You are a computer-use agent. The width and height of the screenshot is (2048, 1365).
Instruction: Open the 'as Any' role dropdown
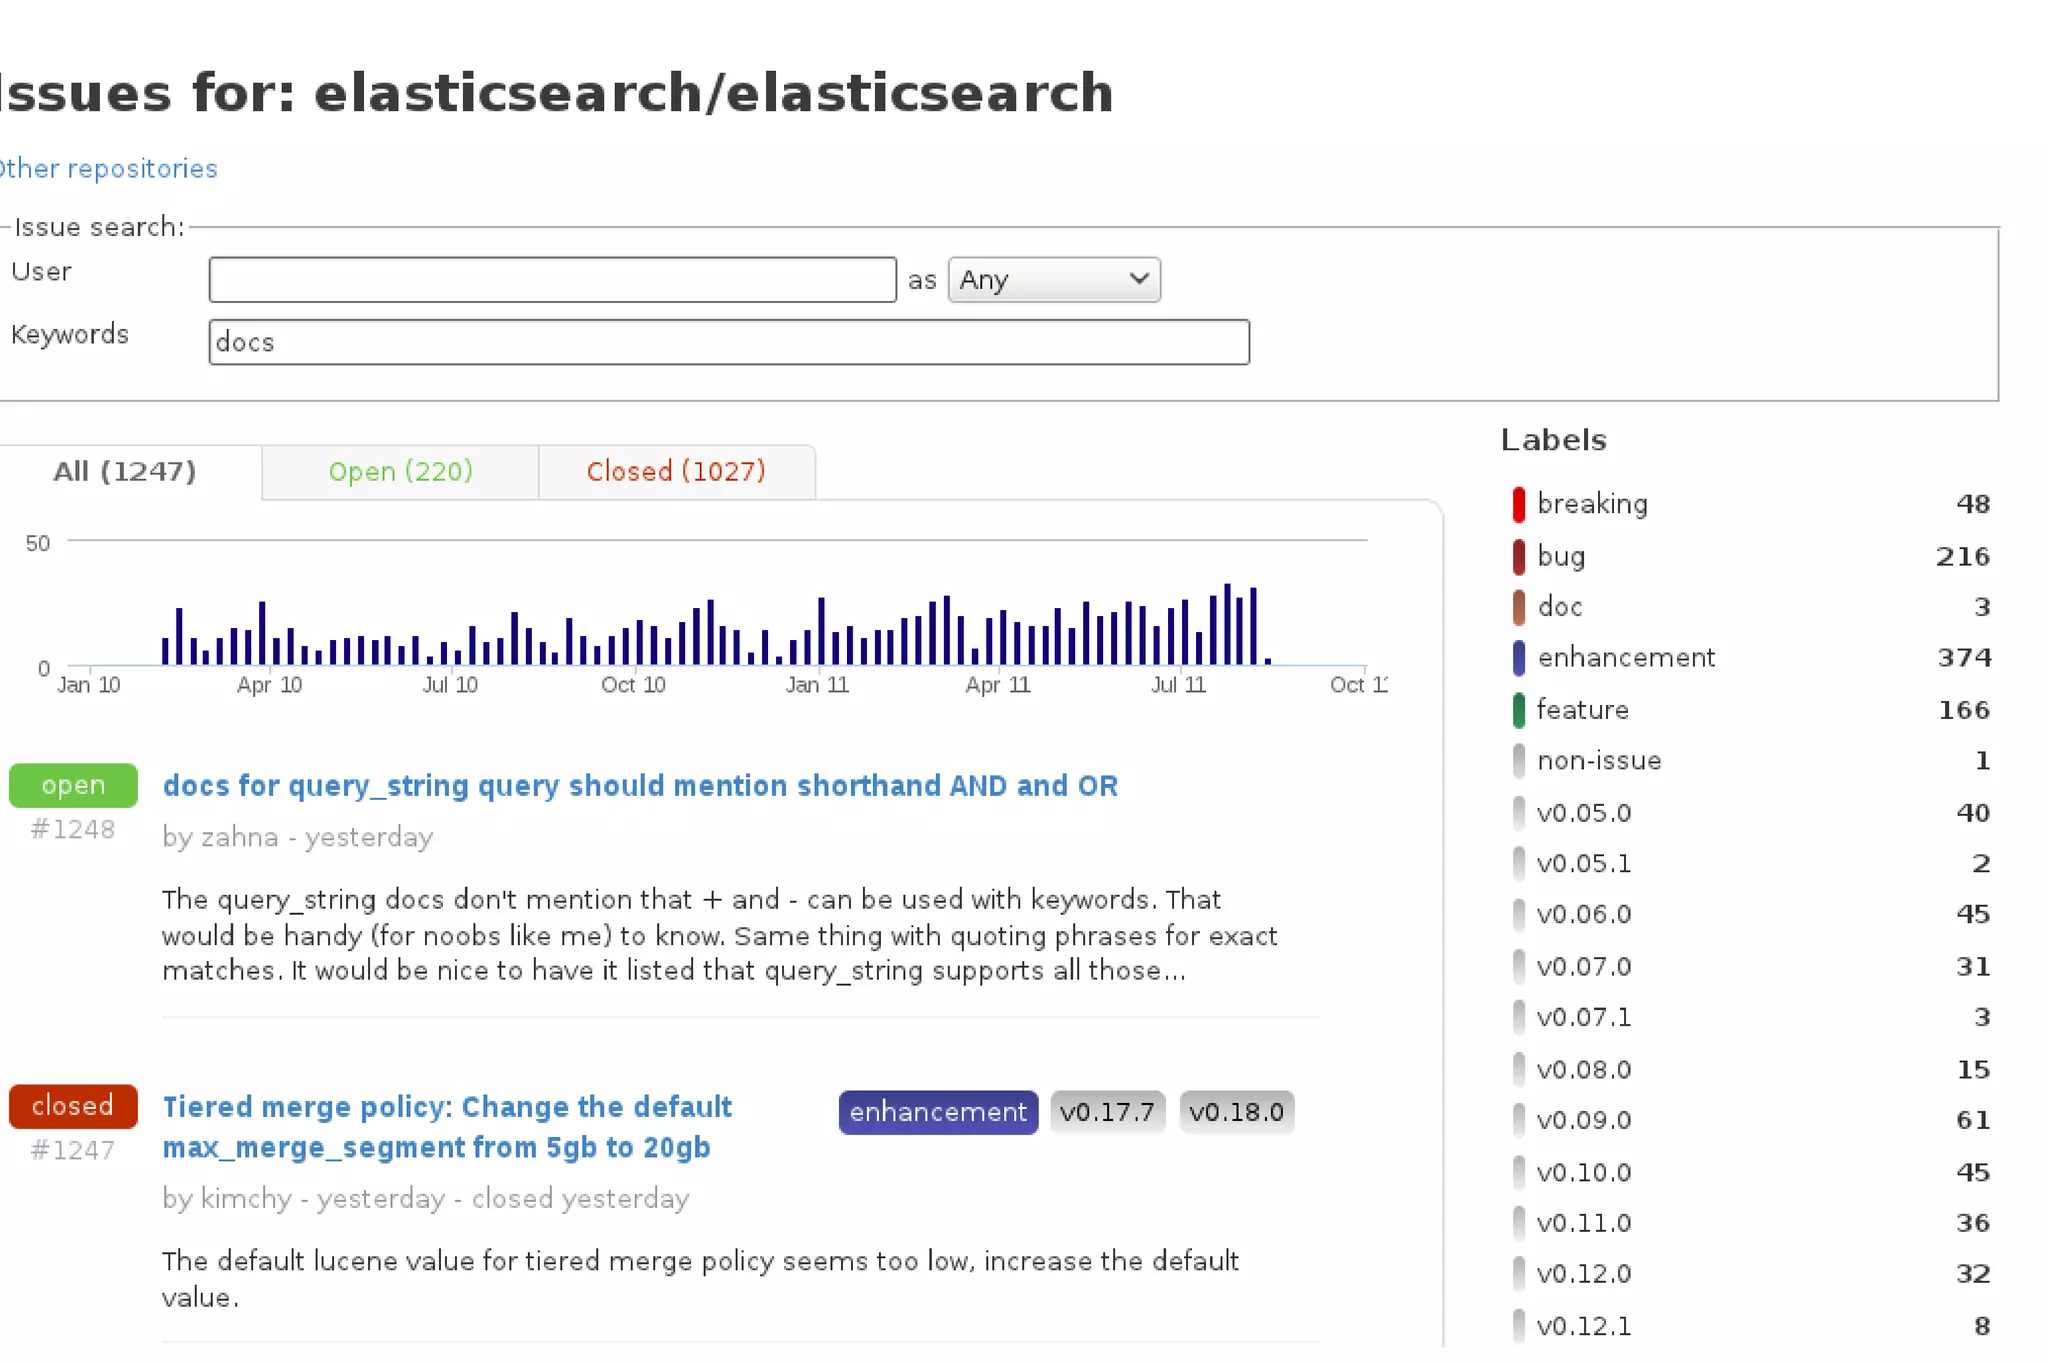point(1053,280)
